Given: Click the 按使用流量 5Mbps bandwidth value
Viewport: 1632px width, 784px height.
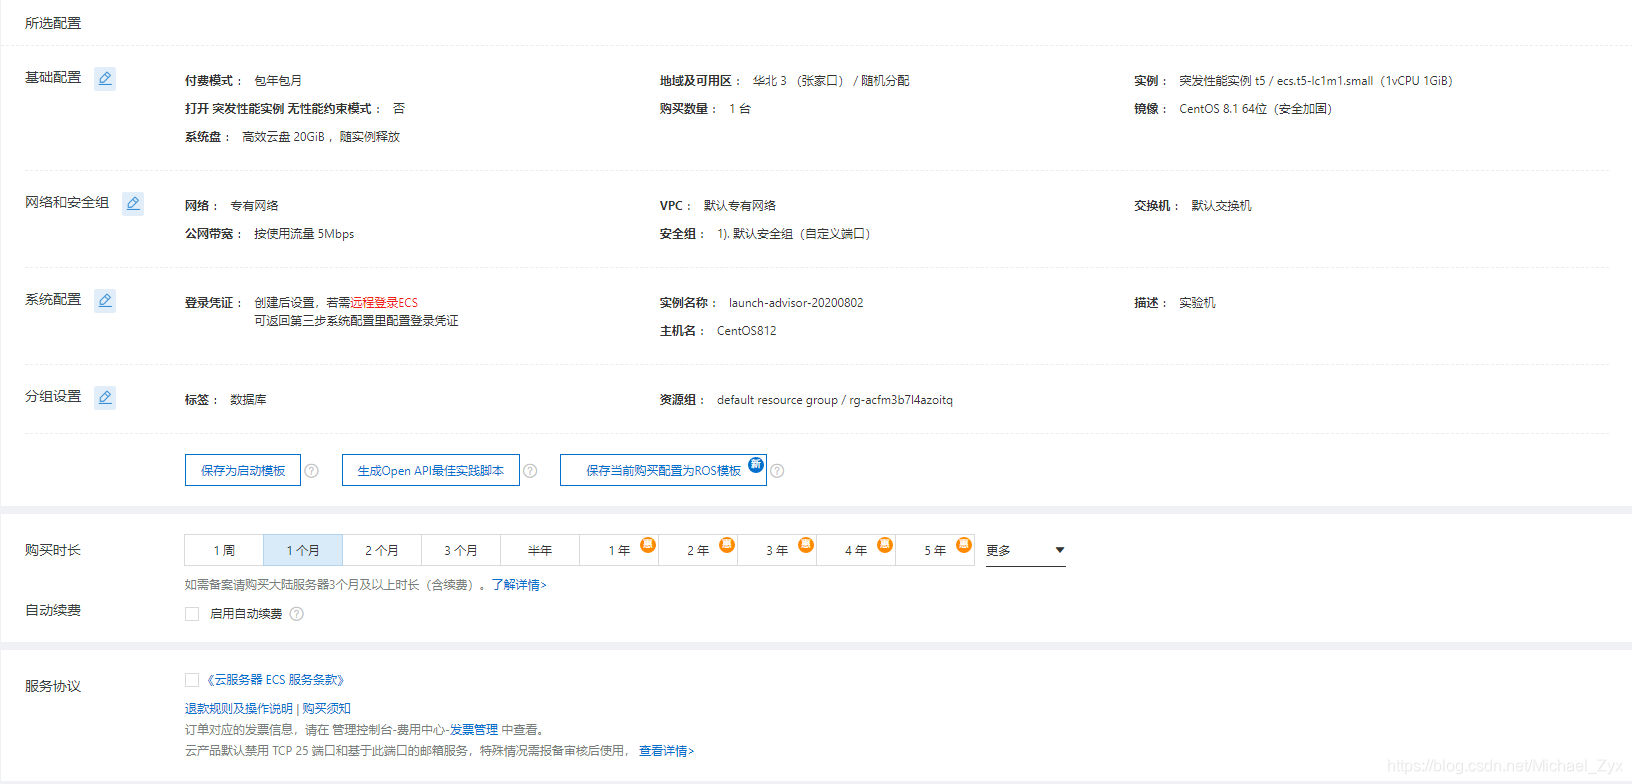Looking at the screenshot, I should [304, 234].
